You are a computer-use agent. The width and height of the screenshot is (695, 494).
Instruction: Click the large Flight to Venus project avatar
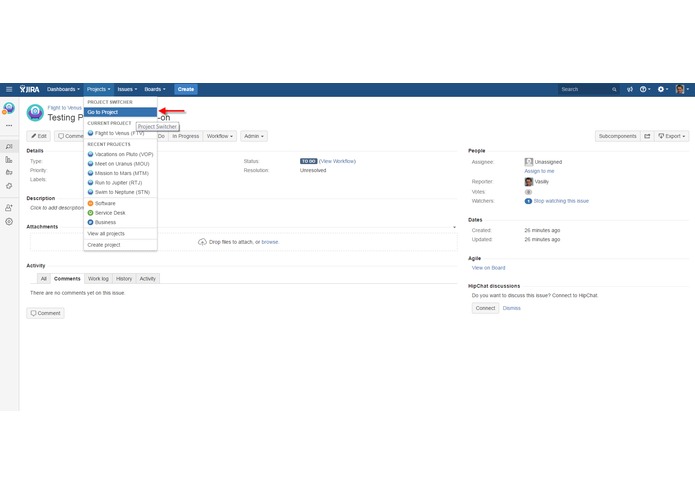point(35,113)
